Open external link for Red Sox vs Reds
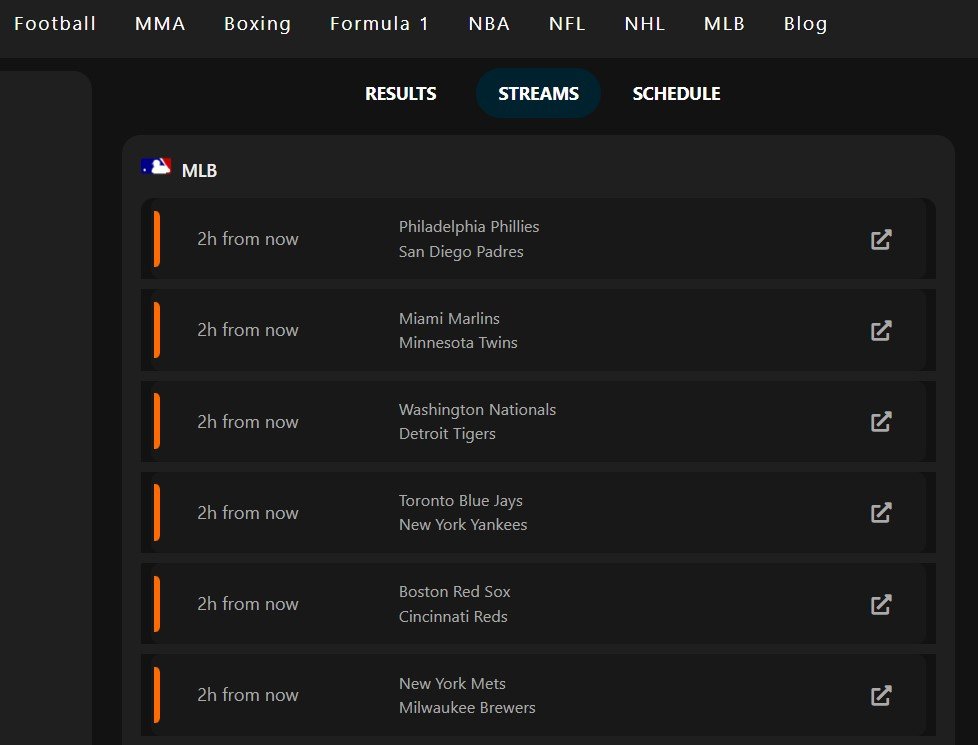 881,604
